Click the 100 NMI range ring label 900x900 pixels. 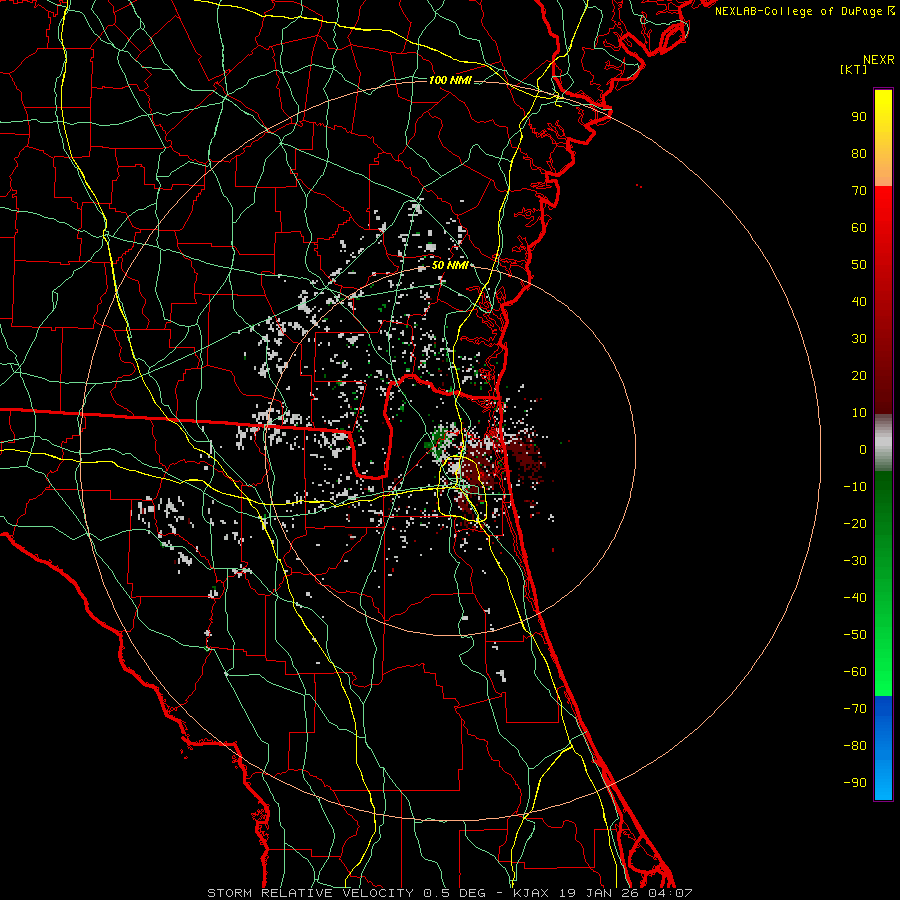coord(450,80)
